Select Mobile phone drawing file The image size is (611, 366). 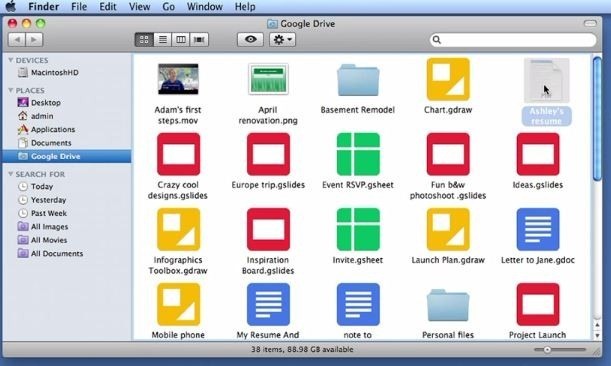(178, 304)
